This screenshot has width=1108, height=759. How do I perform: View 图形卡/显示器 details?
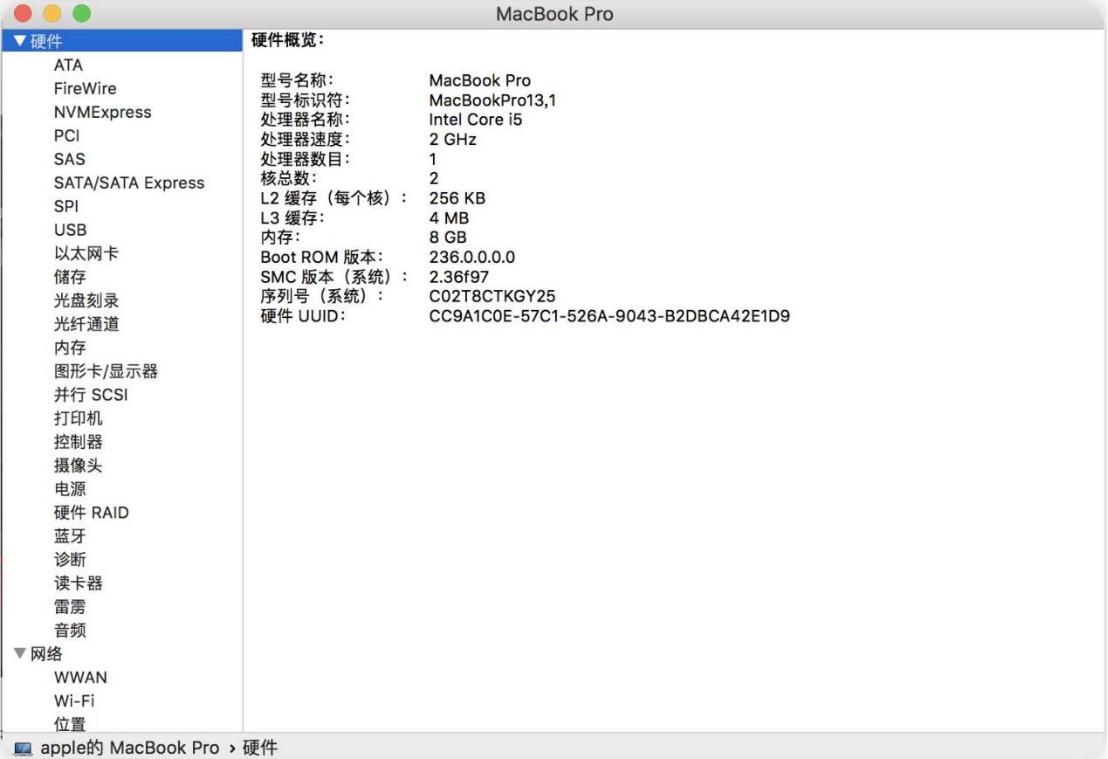(x=105, y=371)
